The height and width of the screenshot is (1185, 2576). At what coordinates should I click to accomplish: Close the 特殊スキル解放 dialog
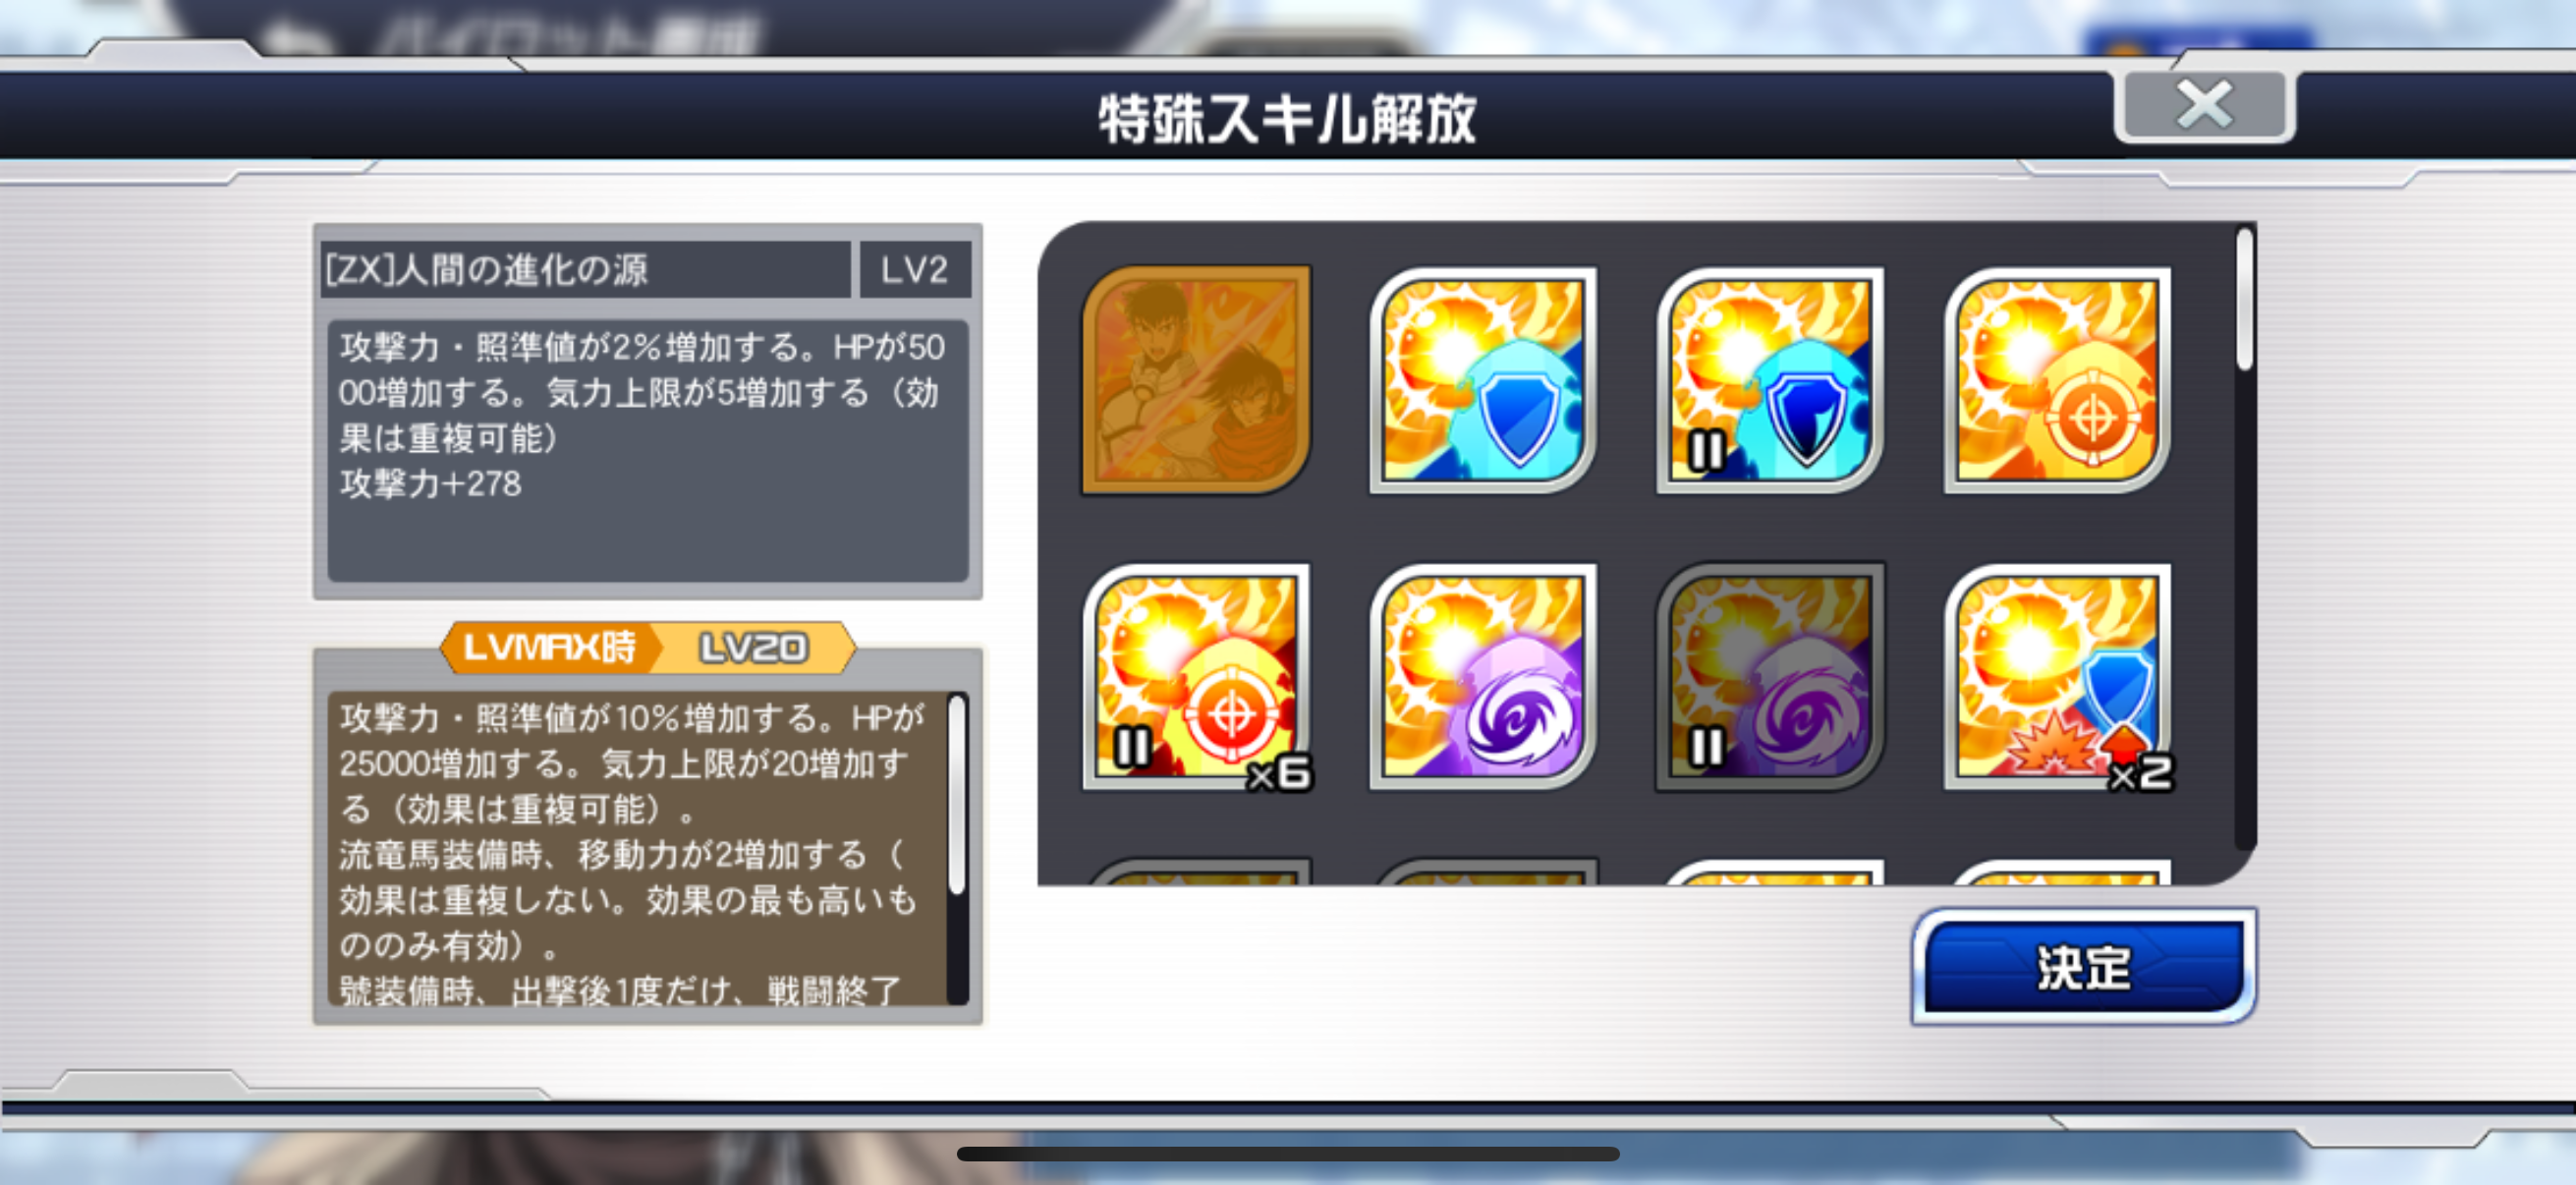[x=2204, y=106]
